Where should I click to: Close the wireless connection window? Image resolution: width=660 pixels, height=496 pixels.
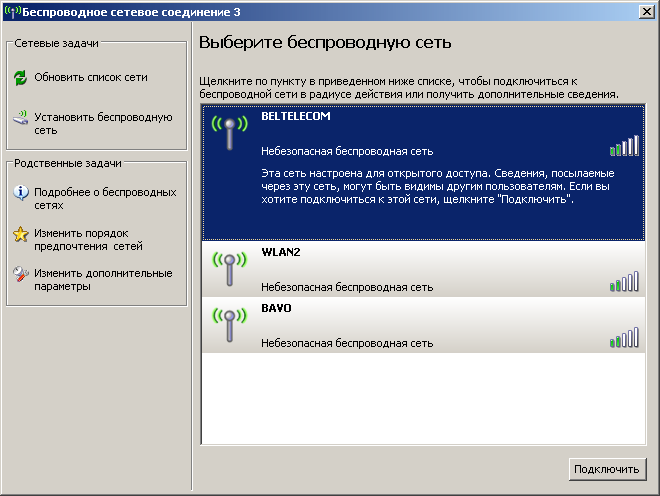point(647,12)
